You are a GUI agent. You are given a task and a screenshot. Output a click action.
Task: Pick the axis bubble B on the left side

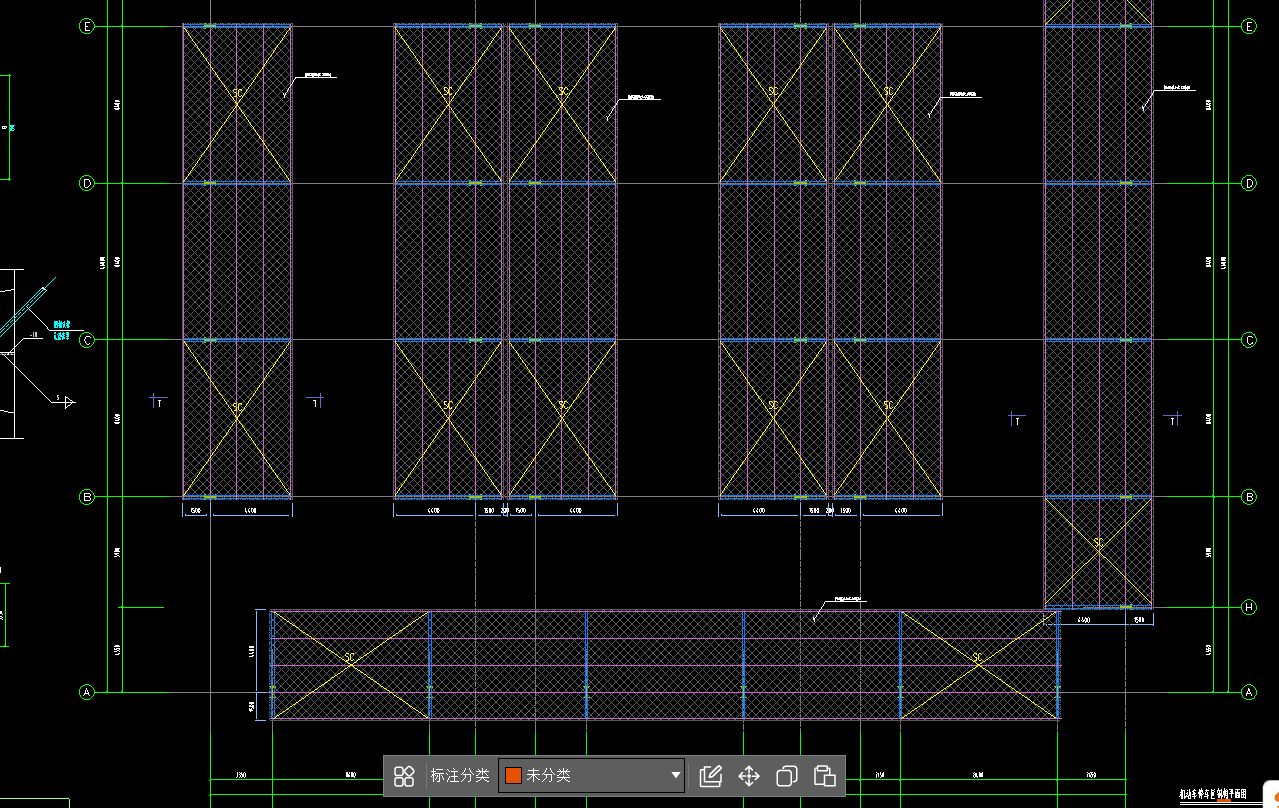[x=87, y=496]
